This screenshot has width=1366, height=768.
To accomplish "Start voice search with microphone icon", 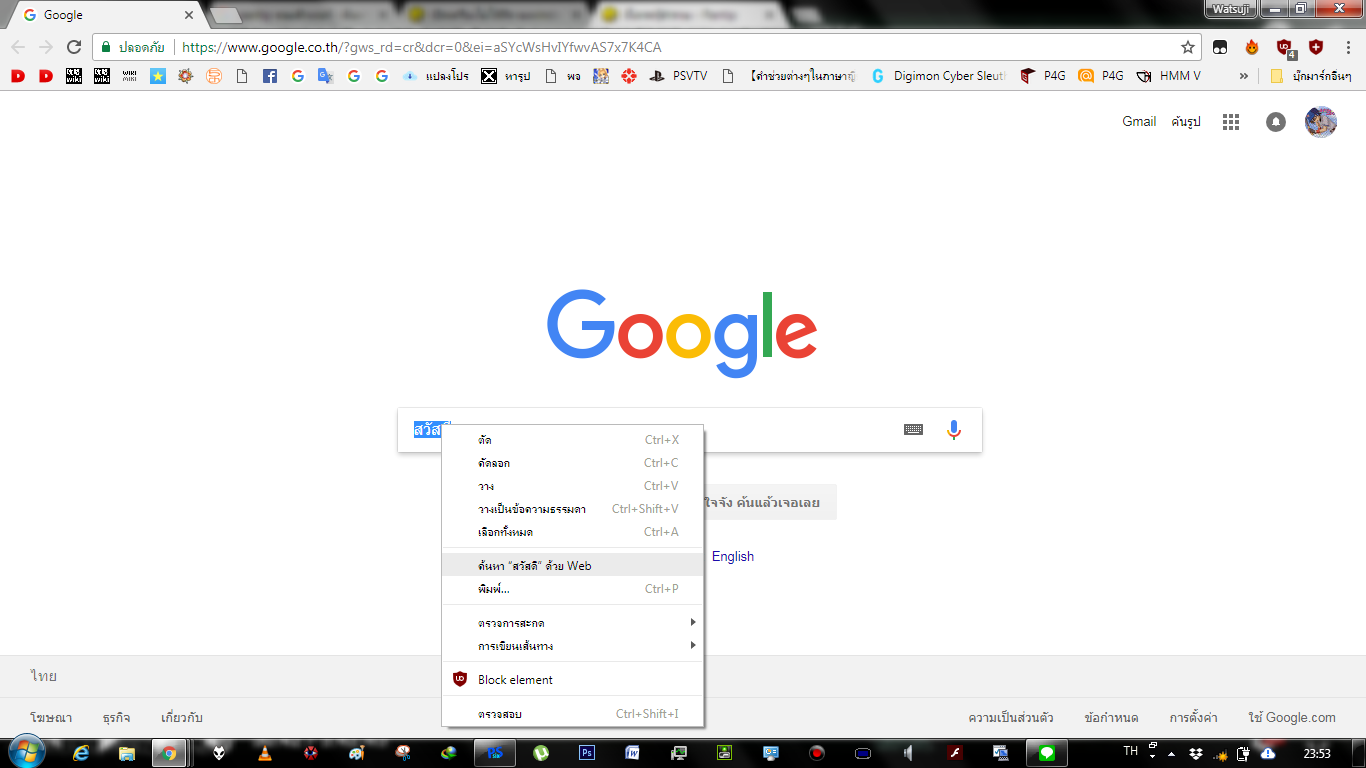I will coord(954,430).
